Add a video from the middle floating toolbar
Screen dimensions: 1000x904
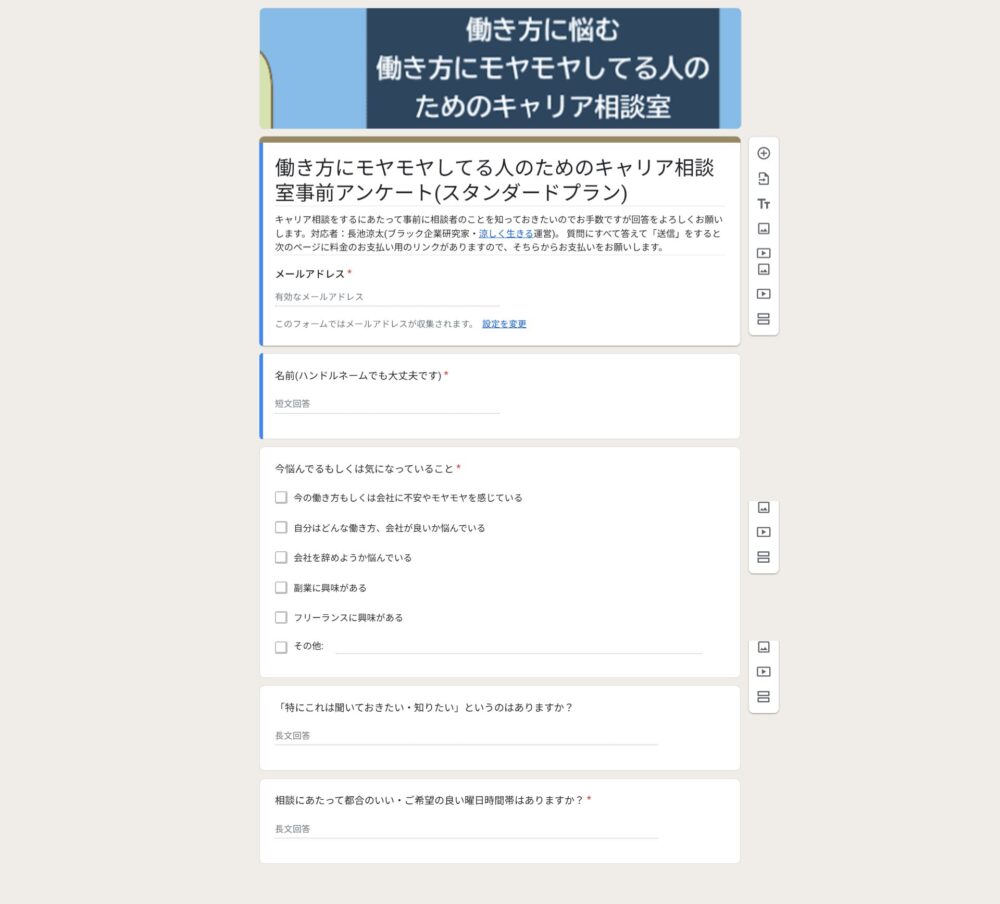point(763,532)
